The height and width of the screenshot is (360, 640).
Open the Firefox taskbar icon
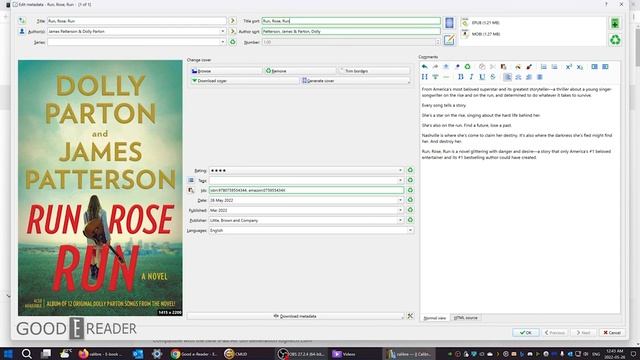100,354
